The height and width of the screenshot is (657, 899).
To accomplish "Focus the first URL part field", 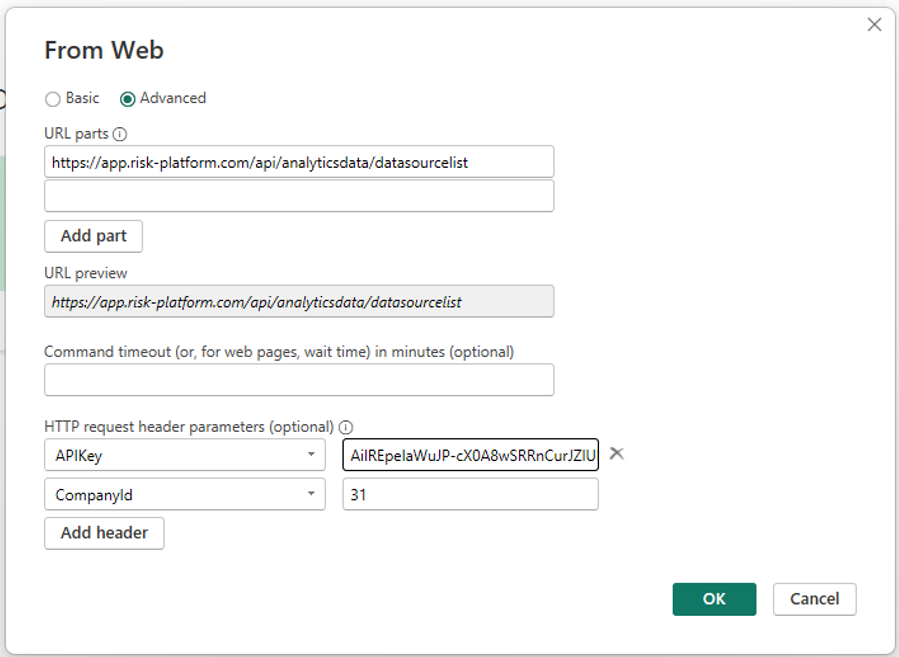I will [299, 162].
